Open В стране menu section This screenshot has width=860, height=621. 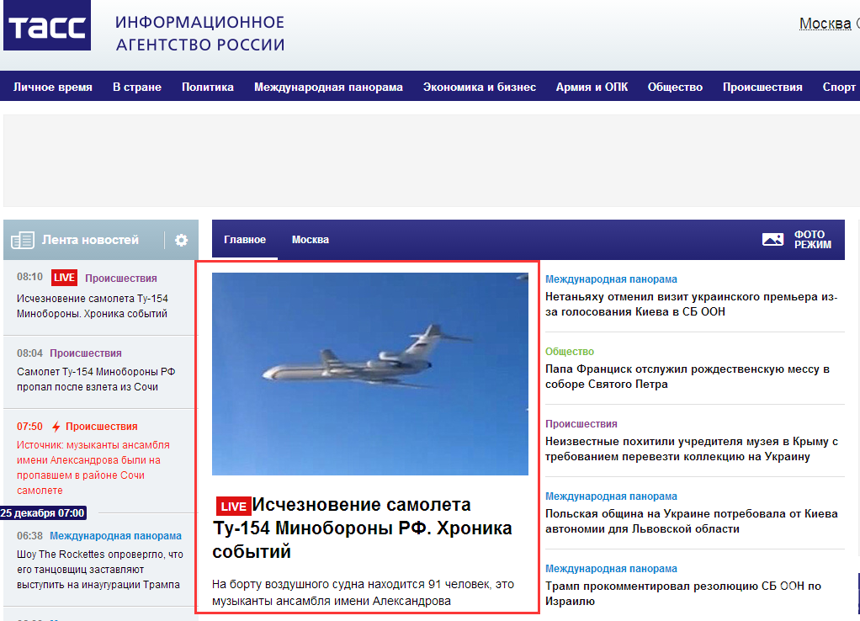(x=137, y=87)
